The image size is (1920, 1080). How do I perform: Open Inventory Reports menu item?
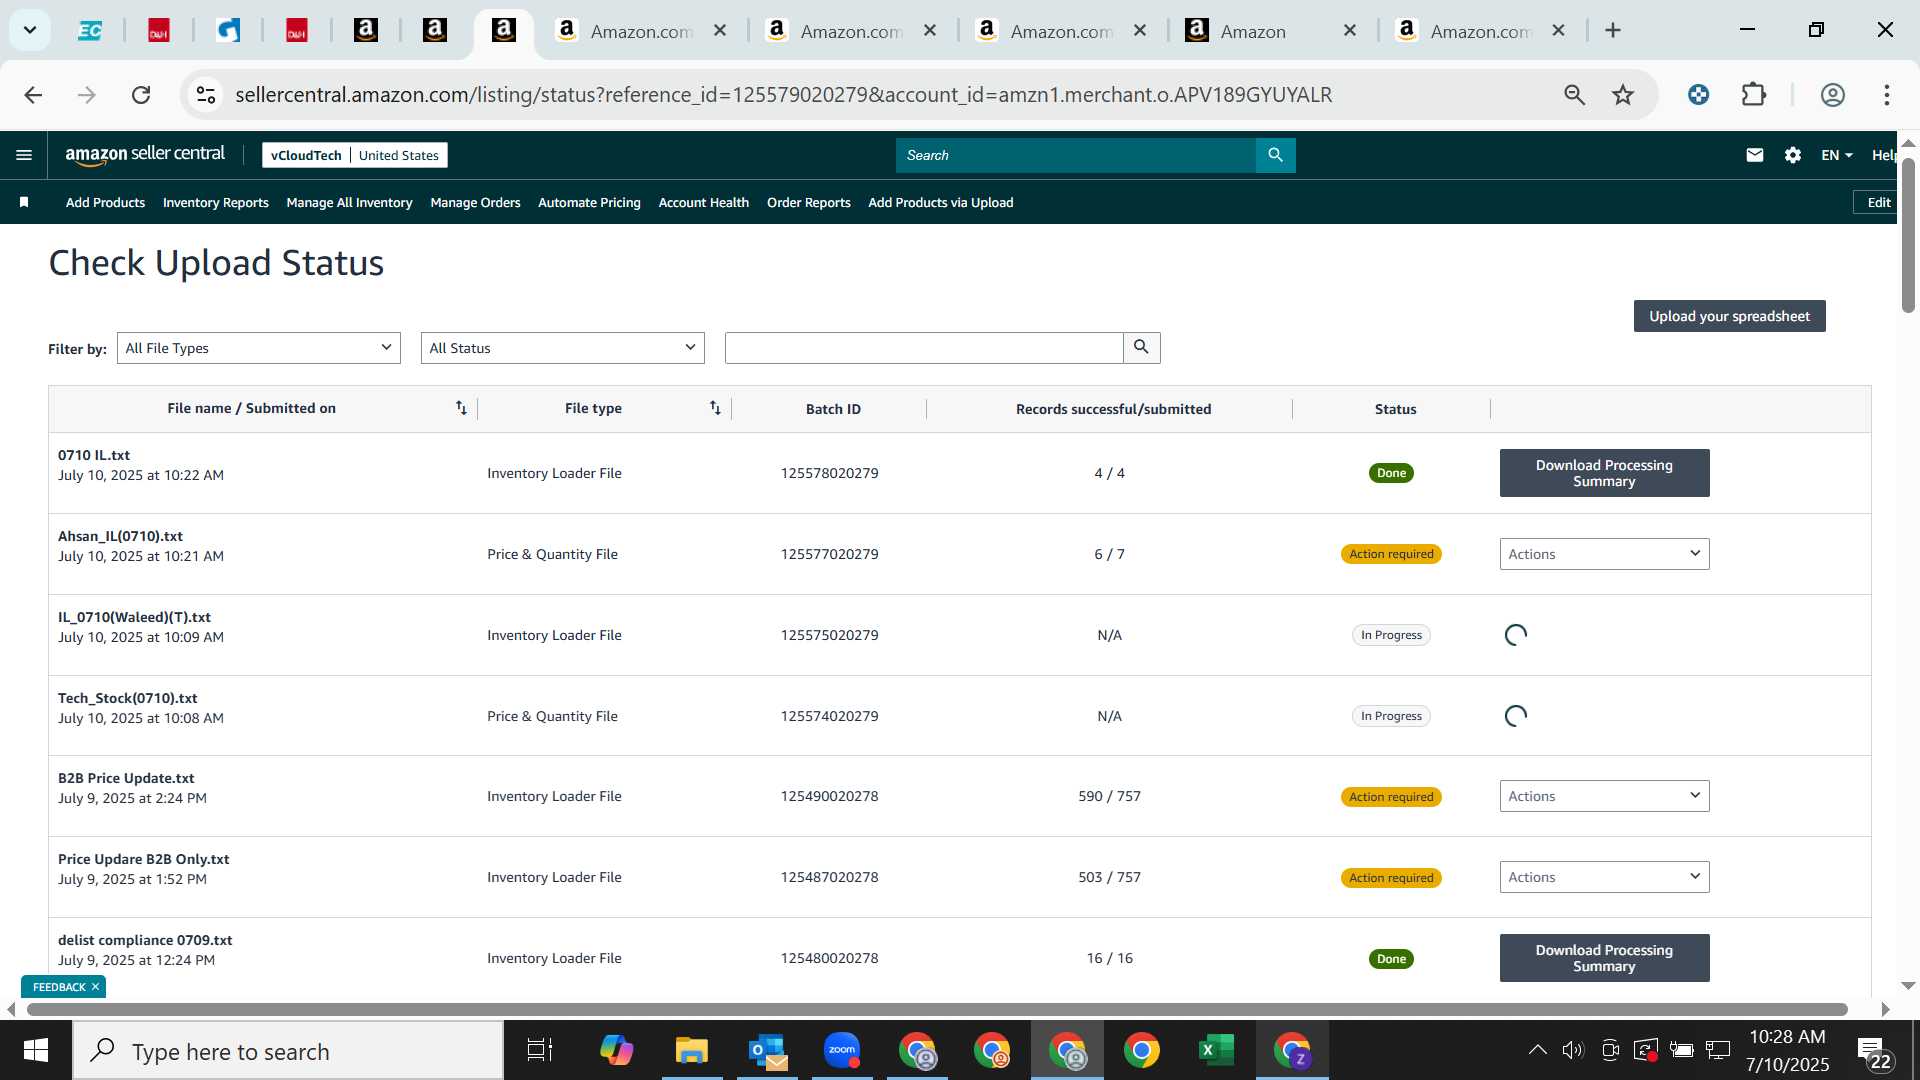[x=216, y=202]
